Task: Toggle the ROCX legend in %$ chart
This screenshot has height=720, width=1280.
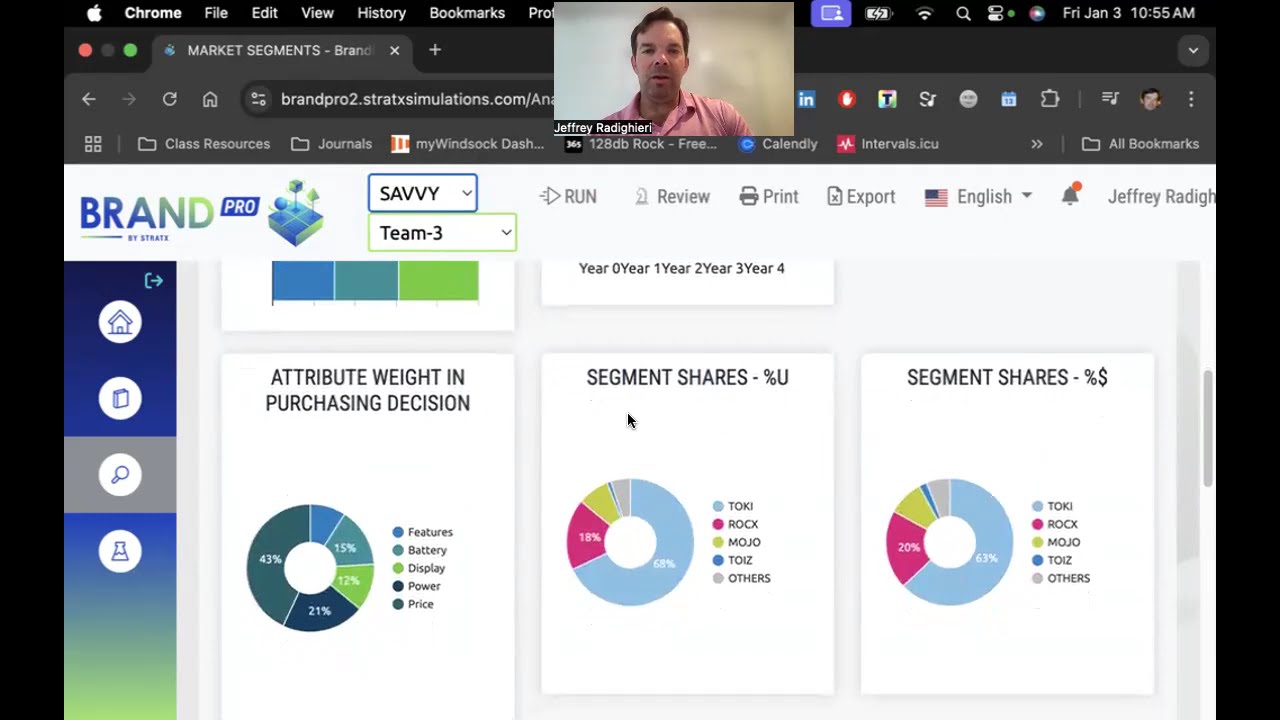Action: 1055,524
